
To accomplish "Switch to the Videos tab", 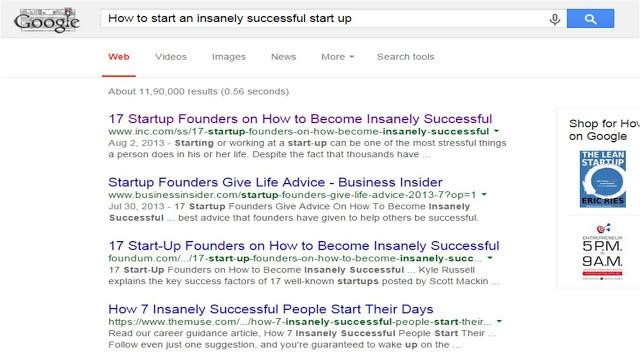I will coord(171,57).
